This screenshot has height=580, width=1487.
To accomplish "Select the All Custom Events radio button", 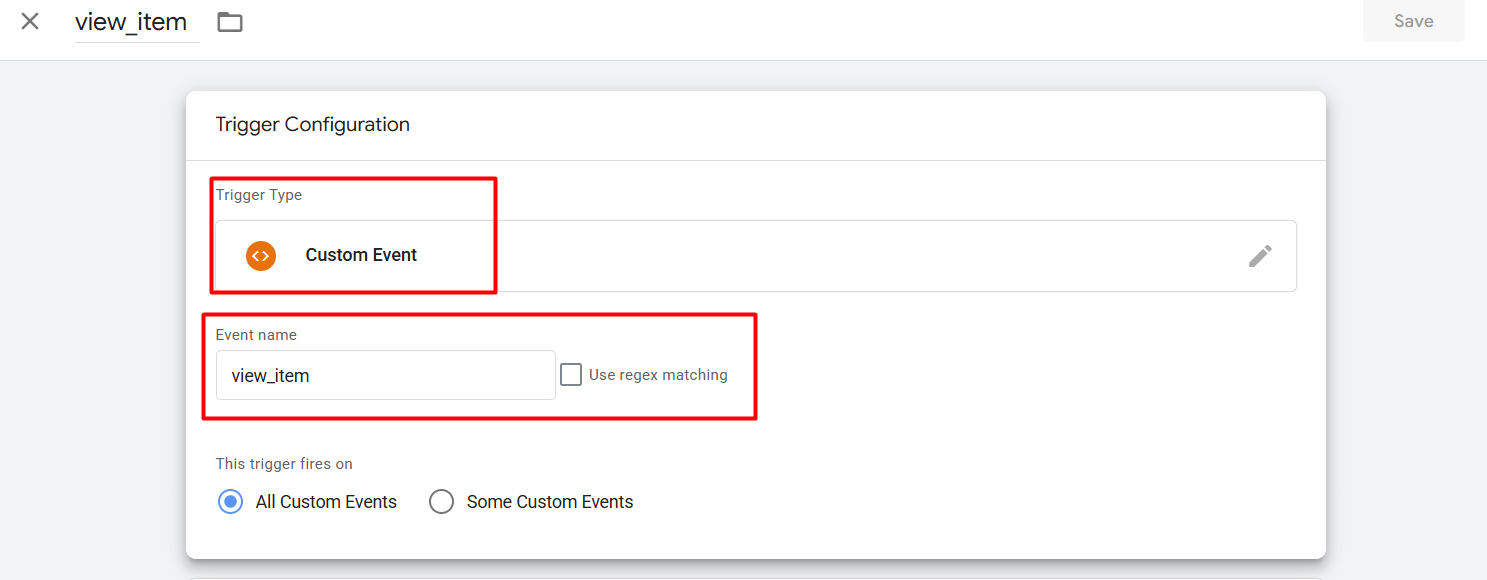I will click(x=230, y=502).
